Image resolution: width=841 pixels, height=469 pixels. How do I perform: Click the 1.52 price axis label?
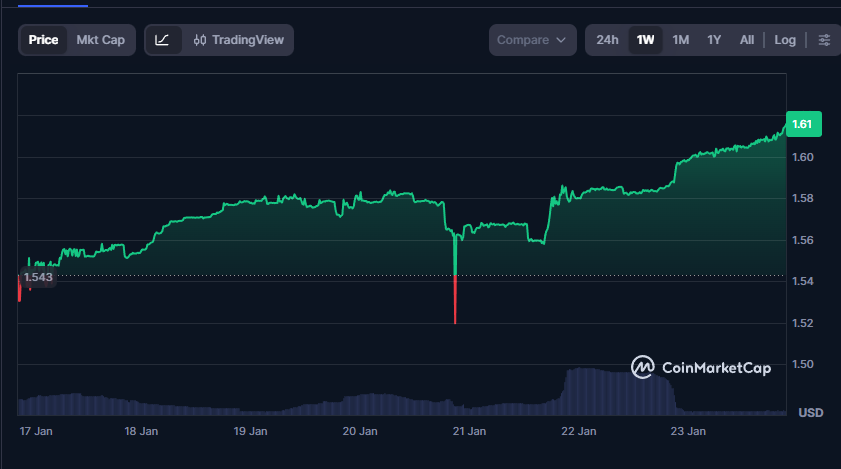[803, 323]
